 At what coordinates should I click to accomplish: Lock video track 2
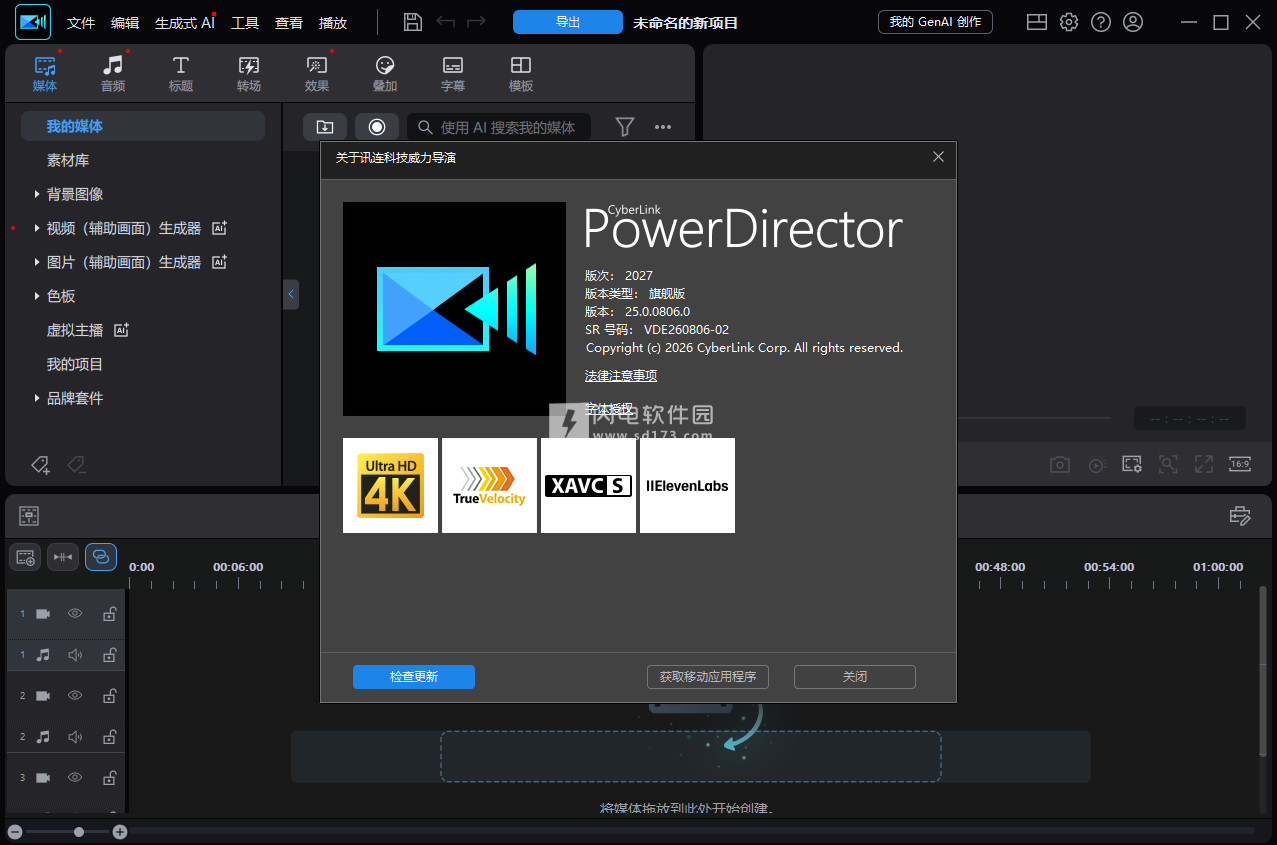(109, 695)
